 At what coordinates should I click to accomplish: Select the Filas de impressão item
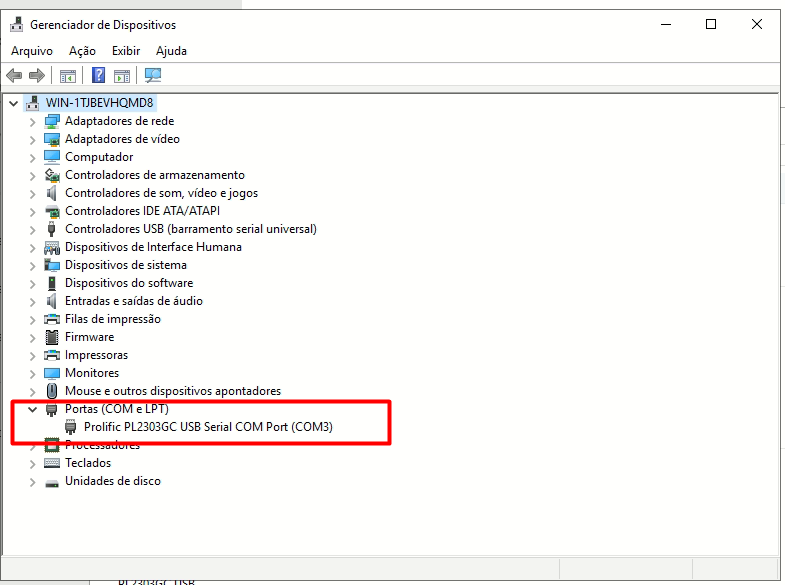click(112, 319)
